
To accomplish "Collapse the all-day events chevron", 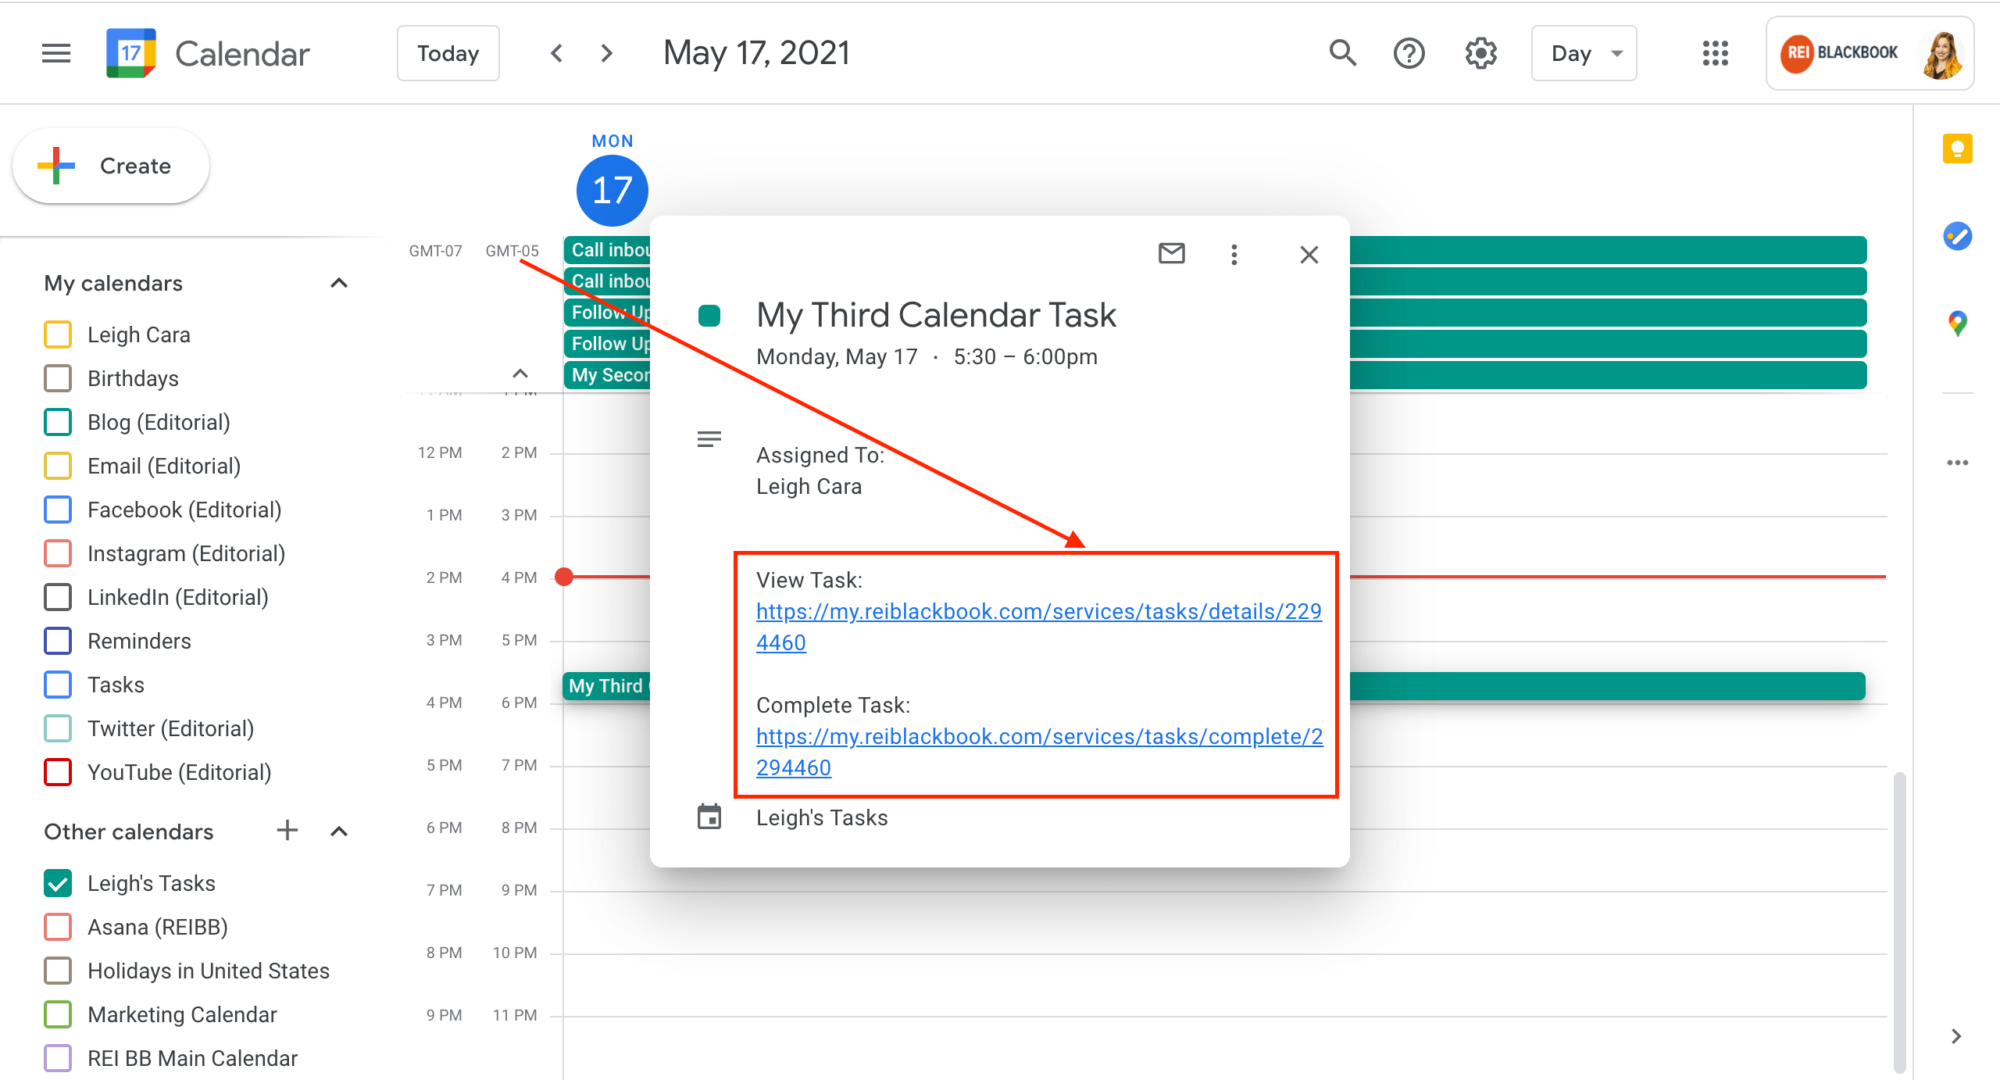I will 520,373.
